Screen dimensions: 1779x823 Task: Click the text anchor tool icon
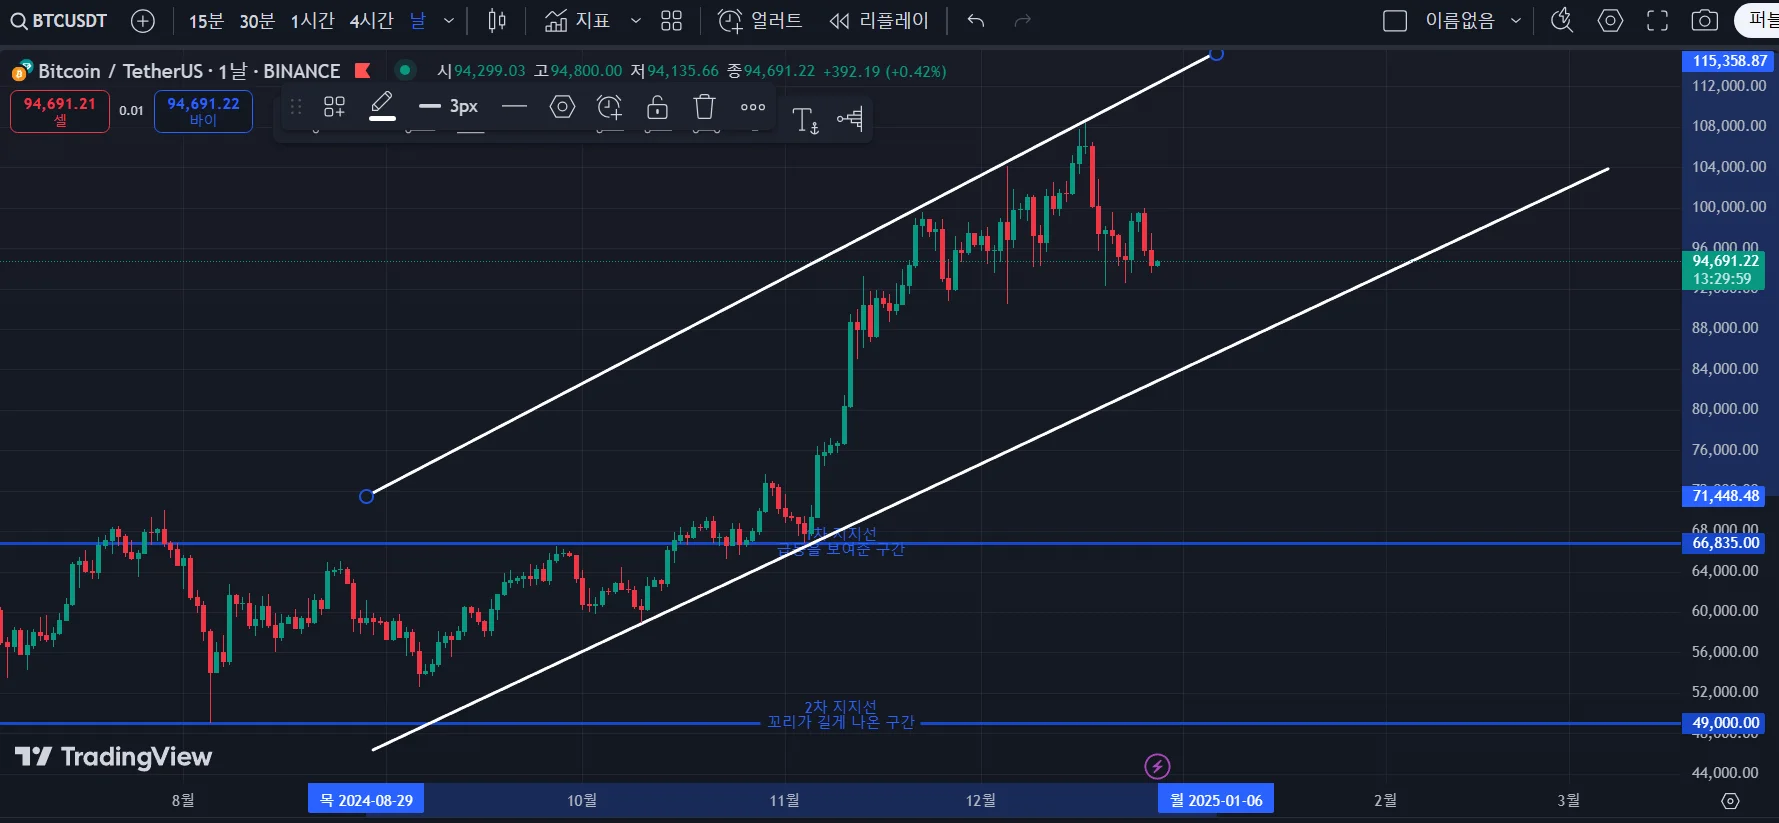click(x=805, y=120)
